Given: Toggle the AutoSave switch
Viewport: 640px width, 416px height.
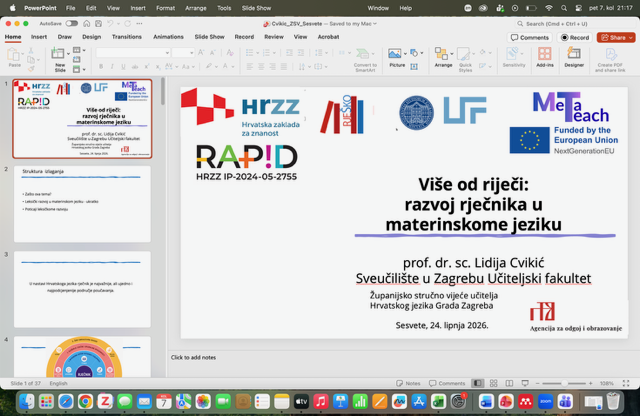Looking at the screenshot, I should [x=72, y=24].
